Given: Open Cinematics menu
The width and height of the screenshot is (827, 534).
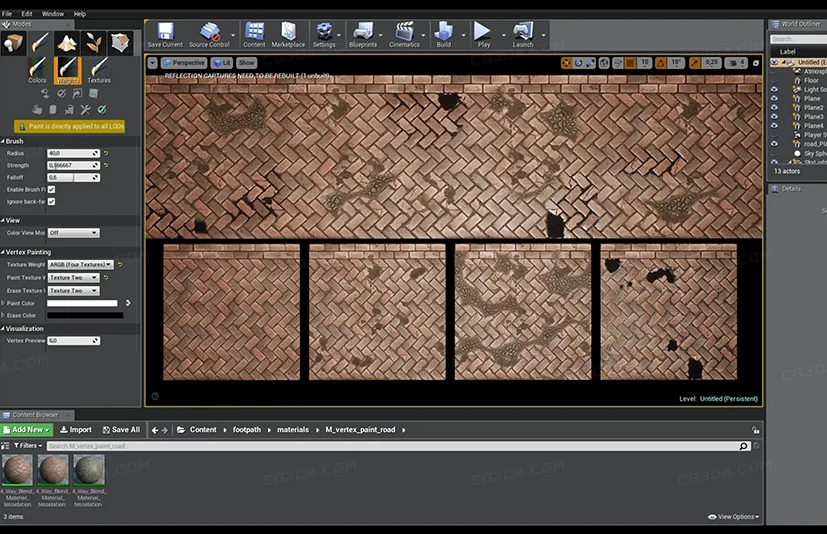Looking at the screenshot, I should pos(405,35).
